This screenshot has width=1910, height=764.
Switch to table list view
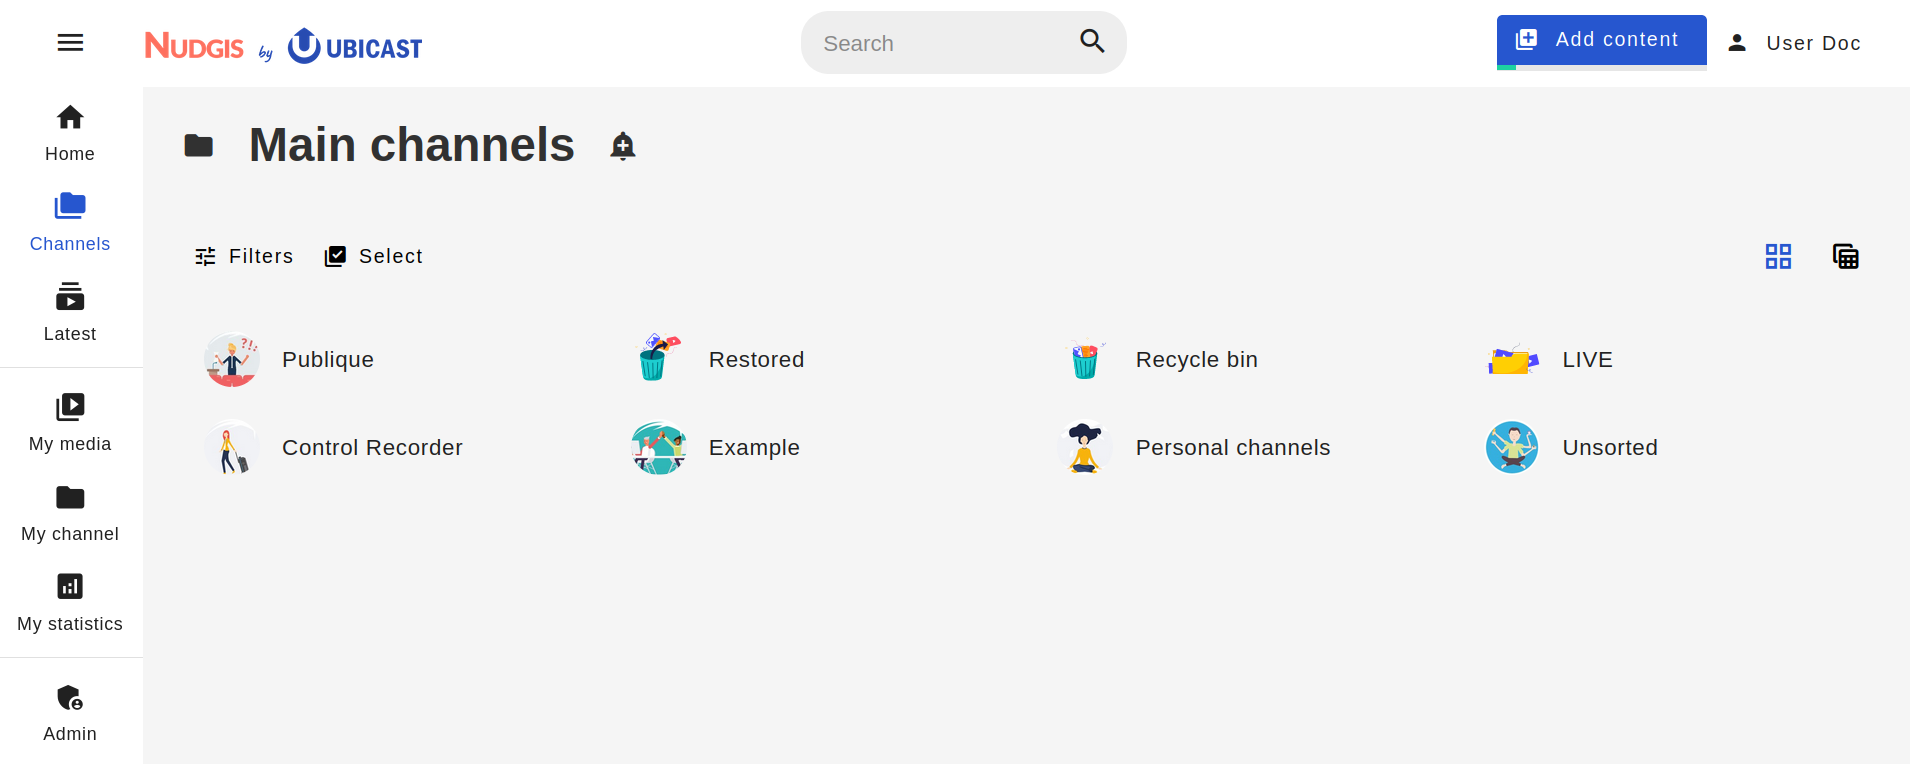tap(1845, 256)
